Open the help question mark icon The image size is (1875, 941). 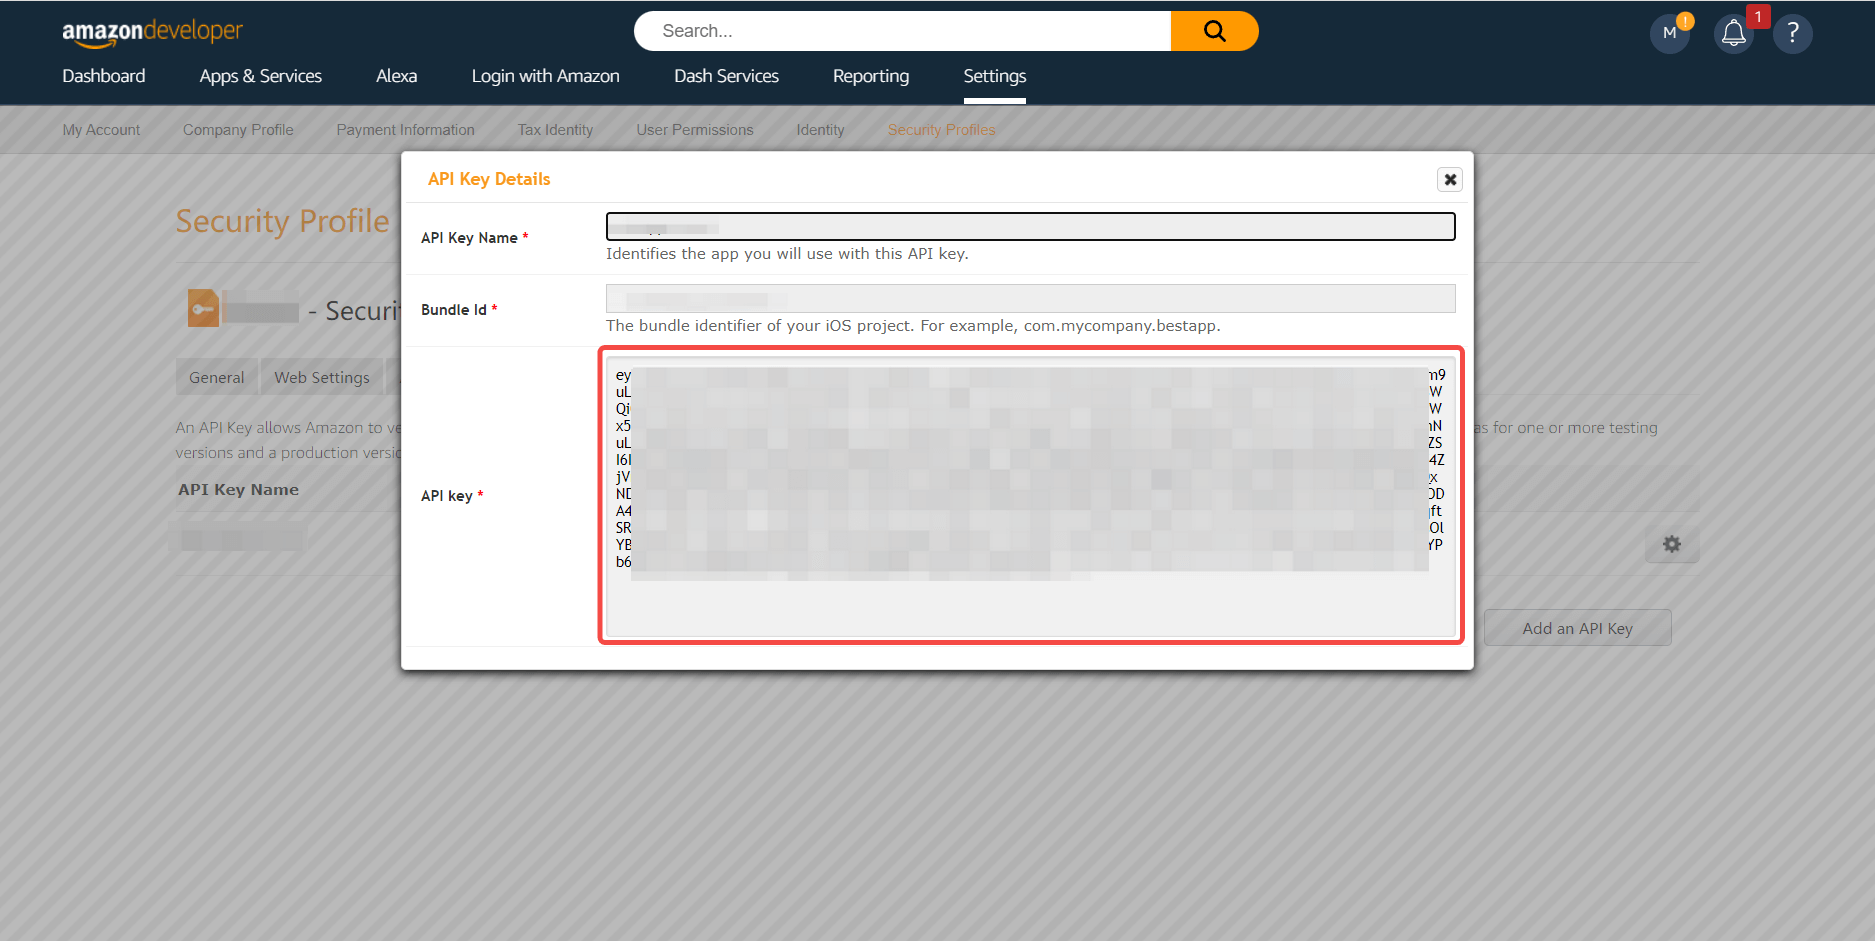click(x=1792, y=33)
